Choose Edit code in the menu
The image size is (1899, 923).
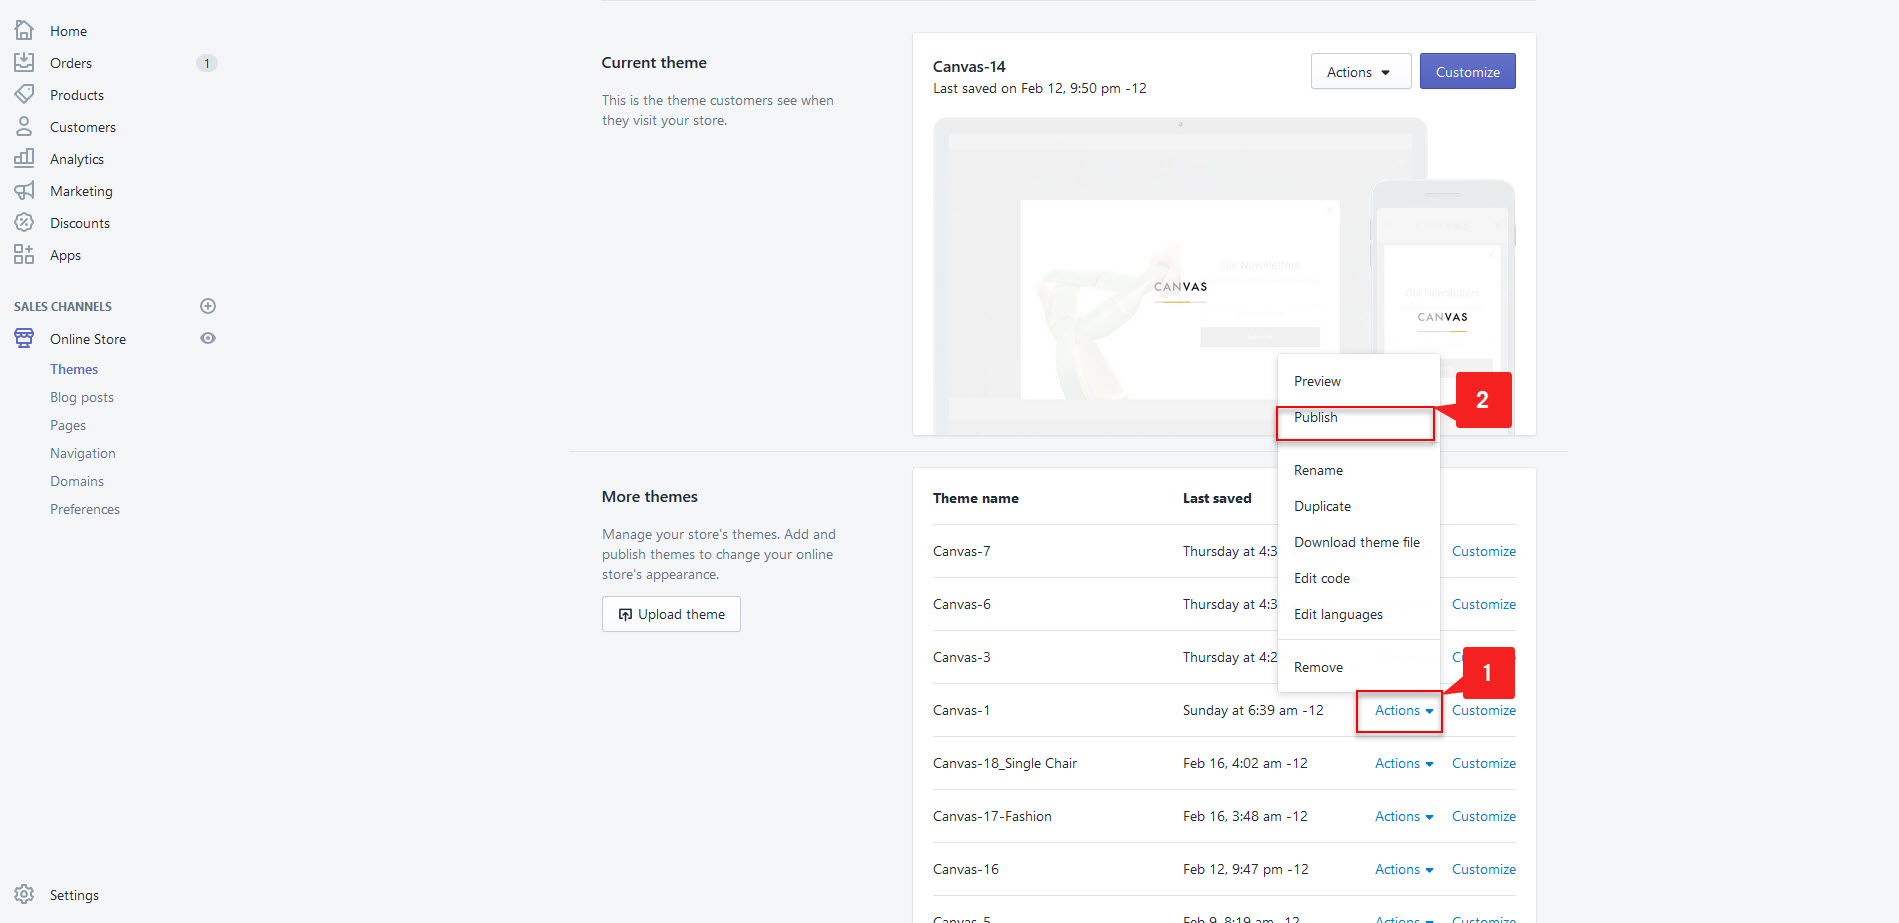pyautogui.click(x=1322, y=578)
